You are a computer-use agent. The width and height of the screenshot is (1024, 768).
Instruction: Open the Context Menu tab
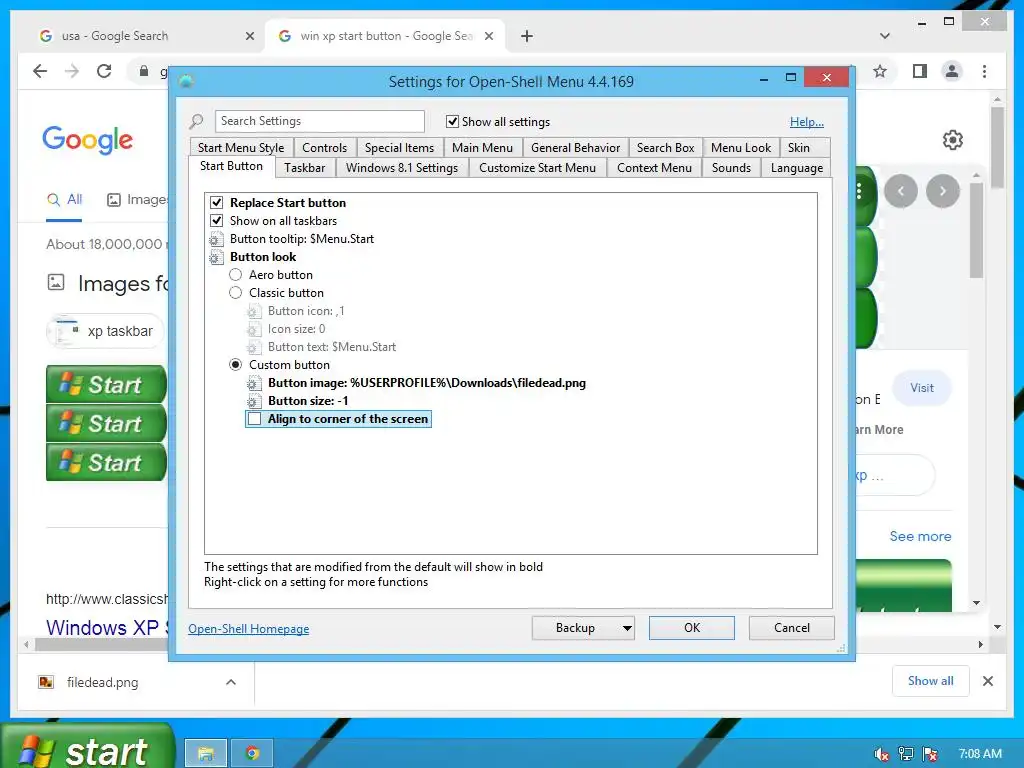click(x=654, y=168)
